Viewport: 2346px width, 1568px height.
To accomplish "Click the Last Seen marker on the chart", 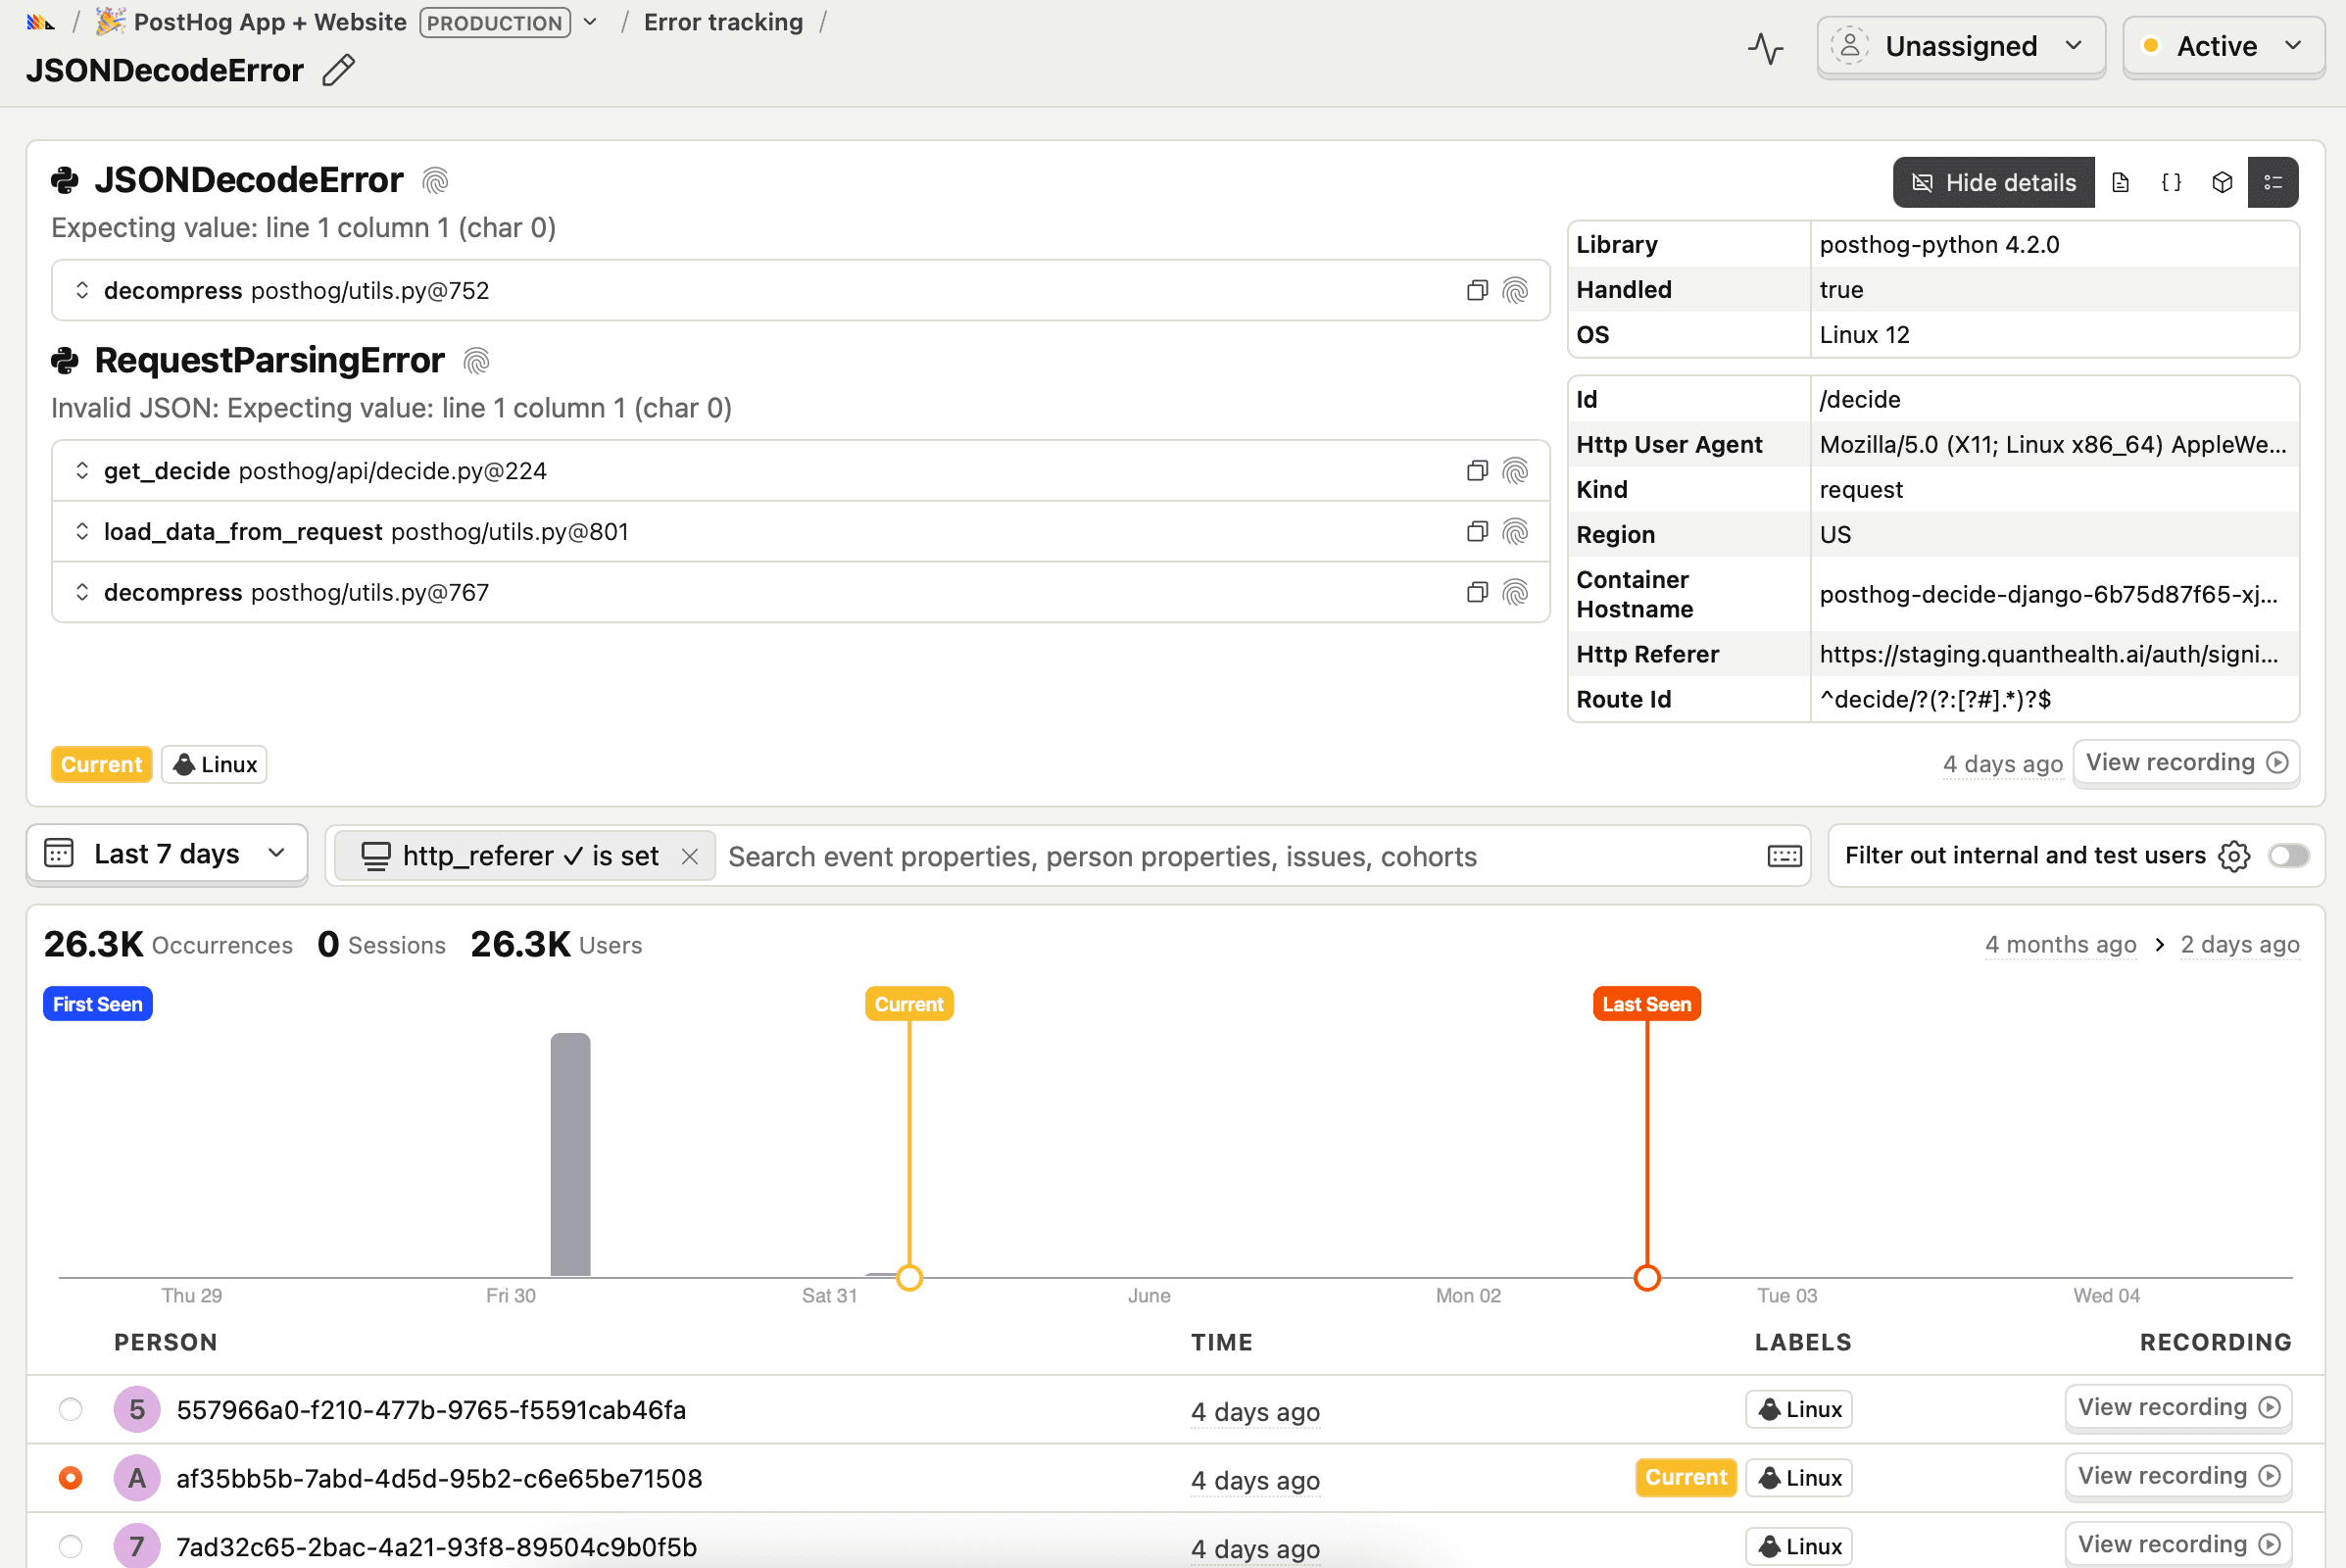I will [1646, 1005].
